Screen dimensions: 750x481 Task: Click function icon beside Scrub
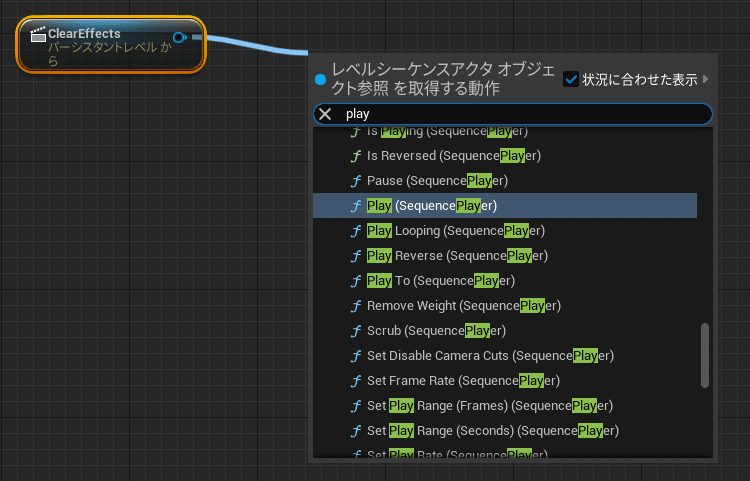pyautogui.click(x=355, y=331)
